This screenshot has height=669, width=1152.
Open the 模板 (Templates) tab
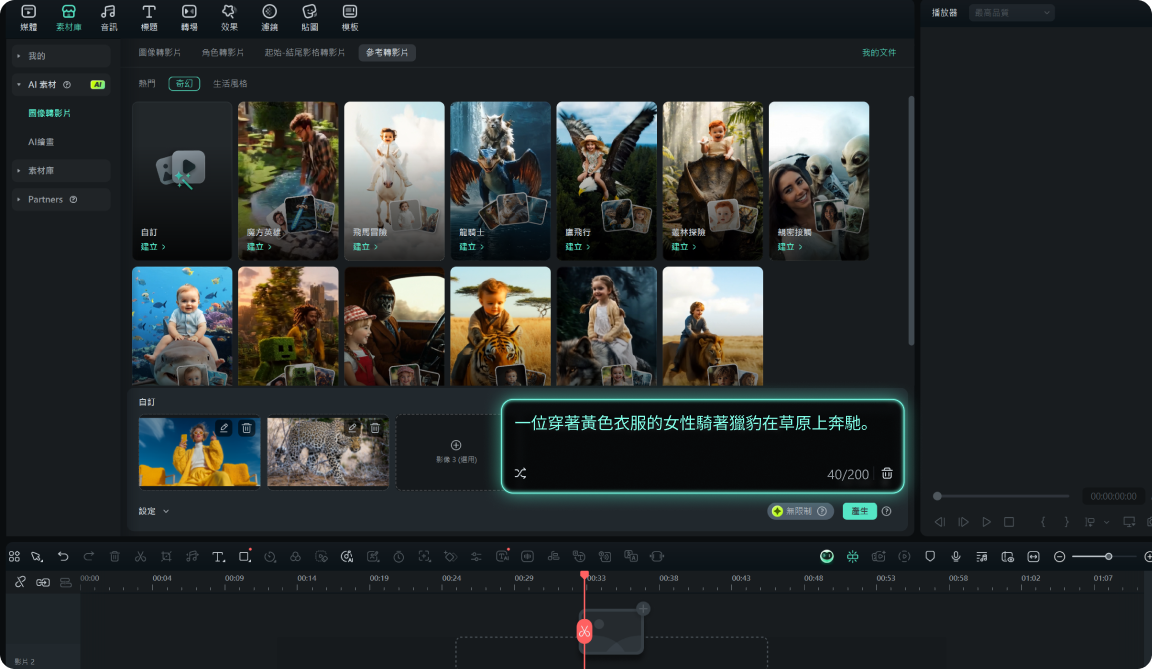click(x=350, y=18)
